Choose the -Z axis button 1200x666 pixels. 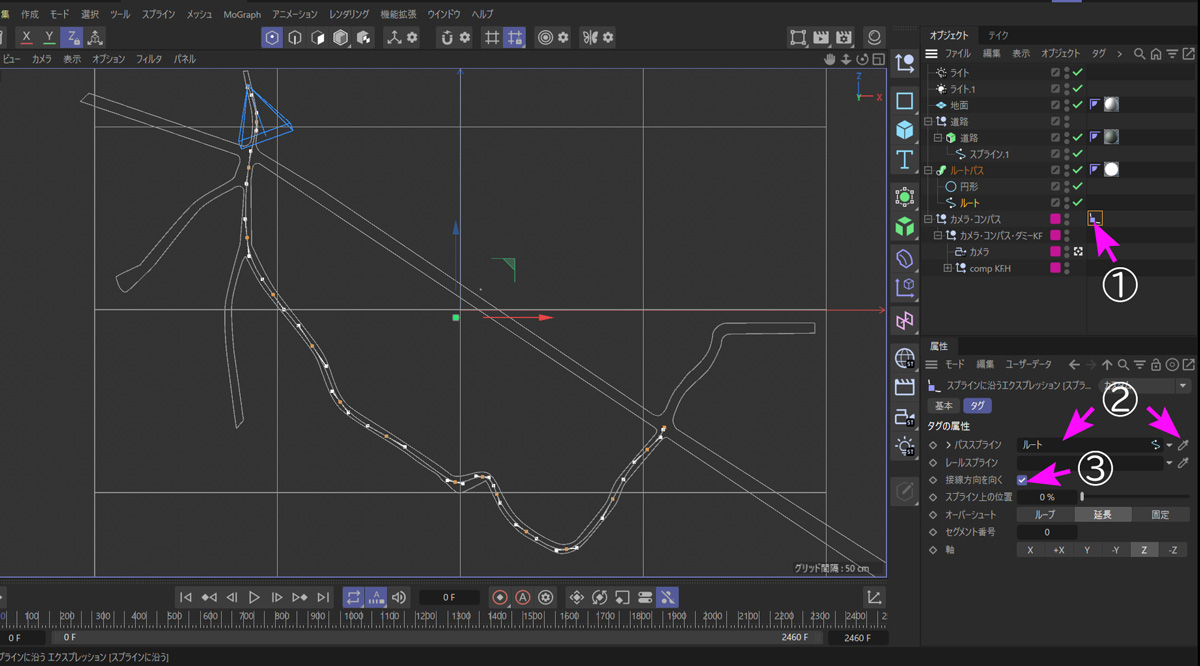[x=1172, y=549]
